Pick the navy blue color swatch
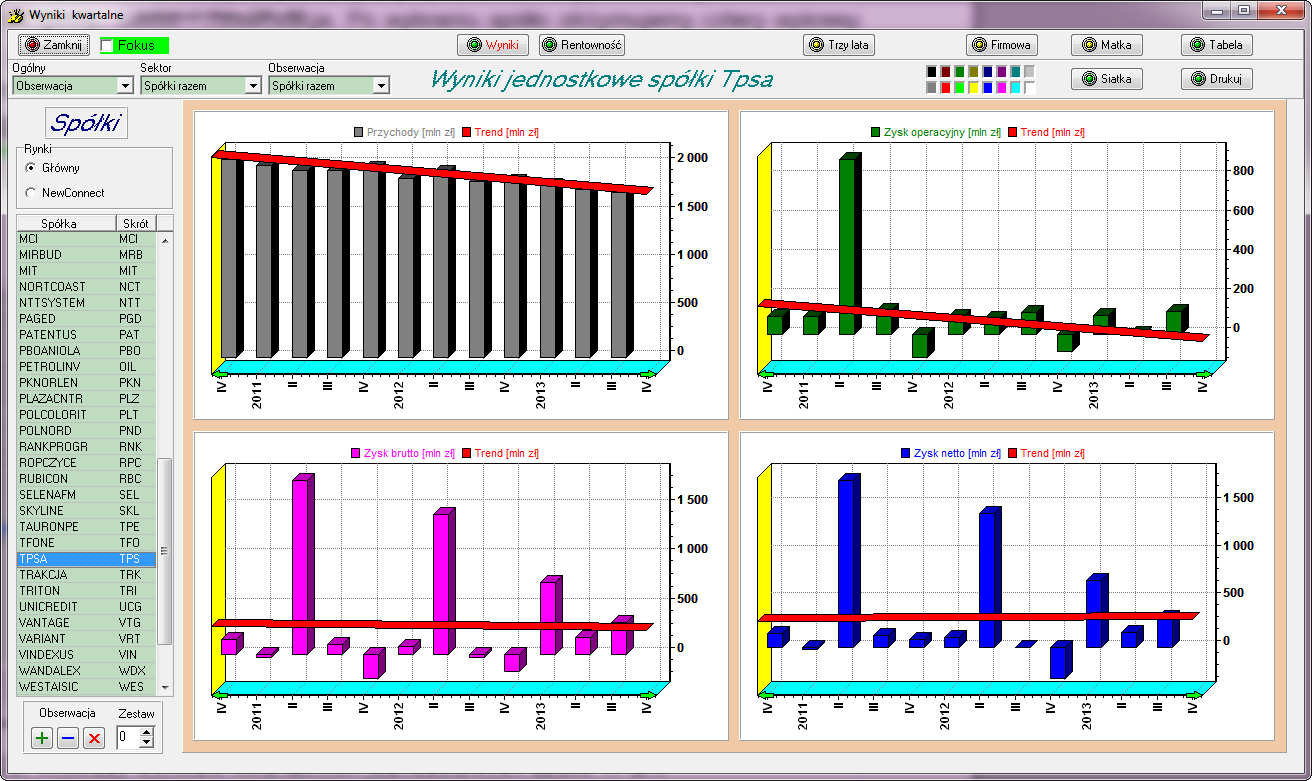The image size is (1312, 781). click(x=988, y=72)
